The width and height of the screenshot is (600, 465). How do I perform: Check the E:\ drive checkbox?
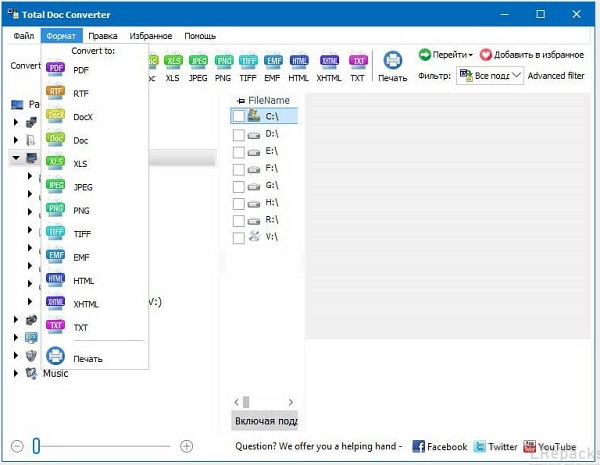click(x=239, y=152)
